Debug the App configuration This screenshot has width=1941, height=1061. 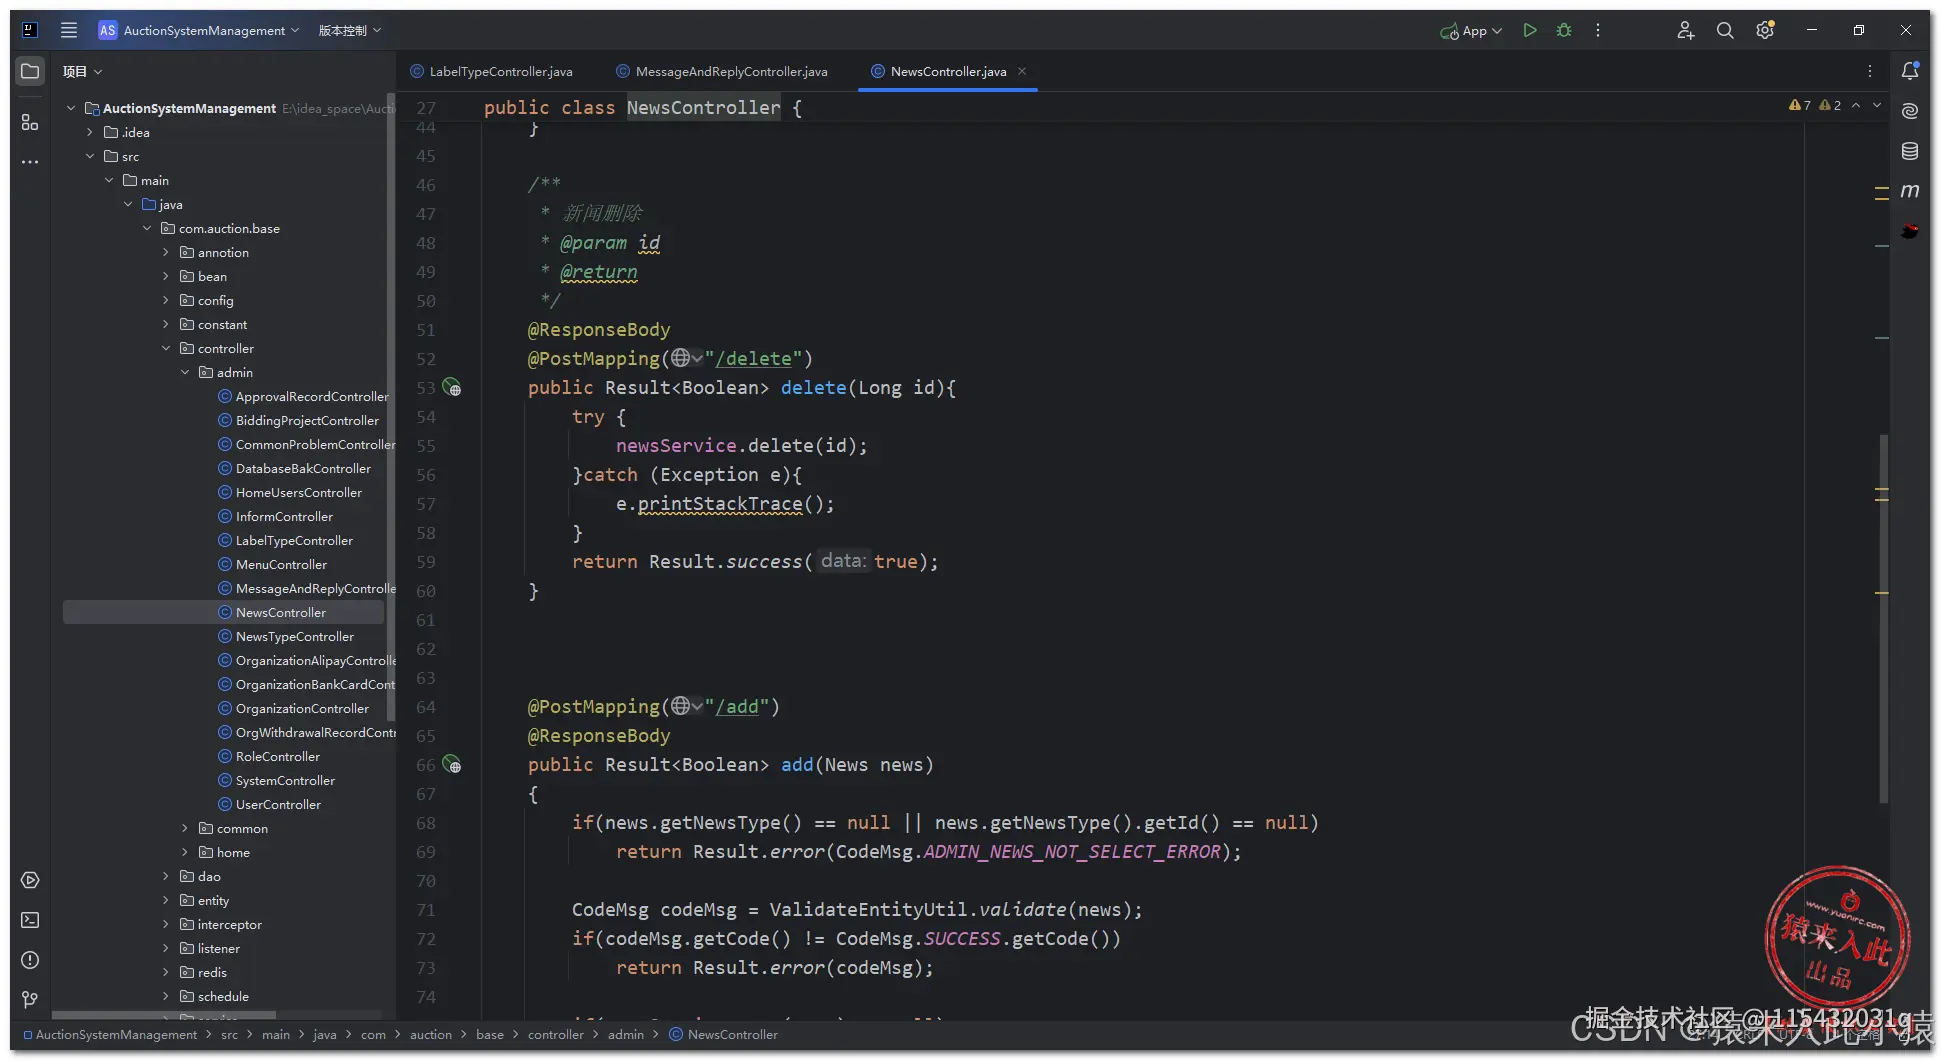(x=1564, y=30)
